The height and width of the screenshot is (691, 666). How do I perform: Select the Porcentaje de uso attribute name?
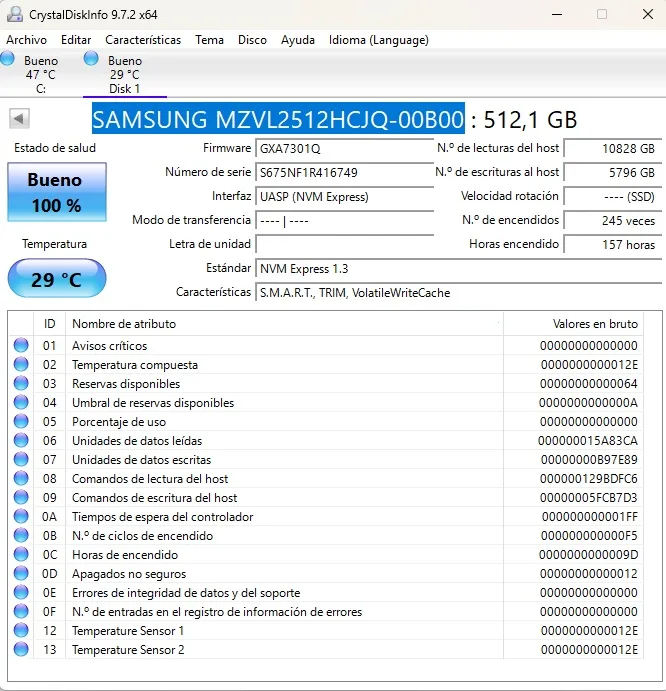[x=119, y=422]
